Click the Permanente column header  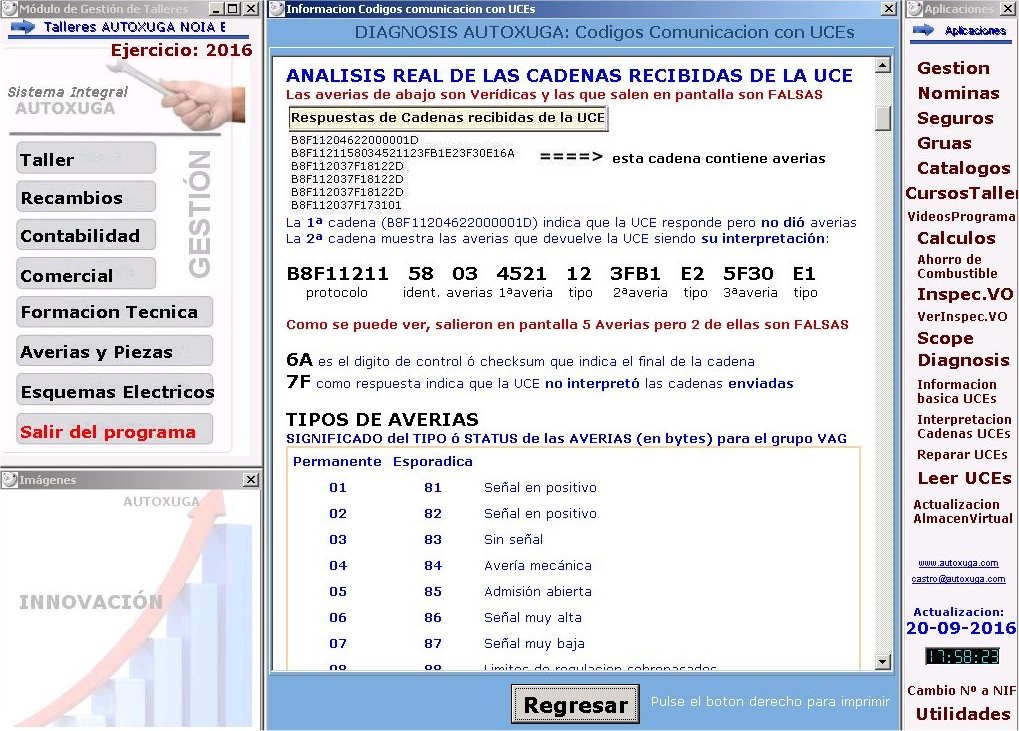pos(337,461)
